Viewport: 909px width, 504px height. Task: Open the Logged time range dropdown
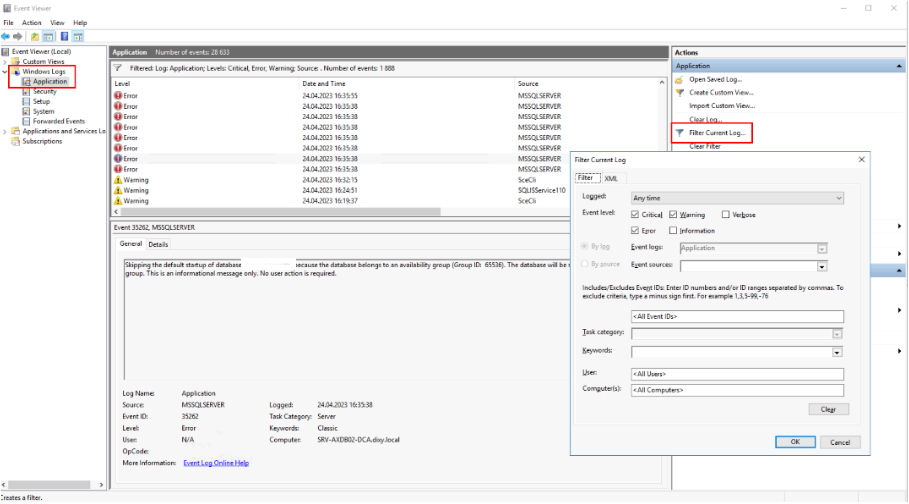click(738, 198)
